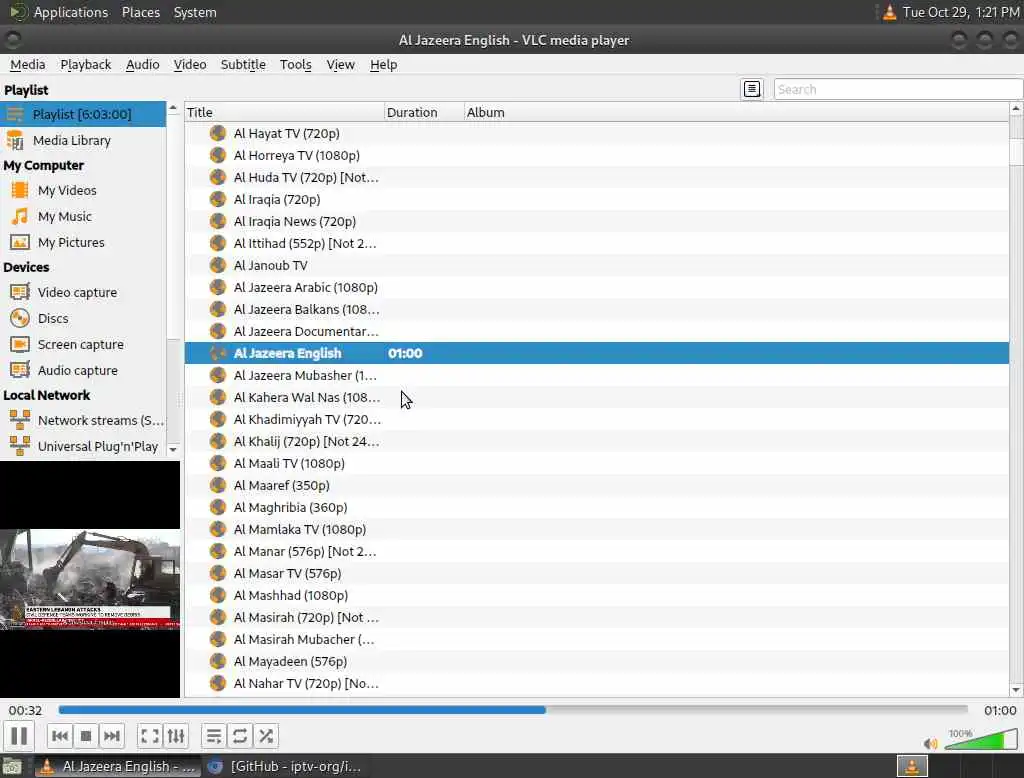Select Al Maghribia (360p) row
Viewport: 1024px width, 778px height.
(596, 508)
